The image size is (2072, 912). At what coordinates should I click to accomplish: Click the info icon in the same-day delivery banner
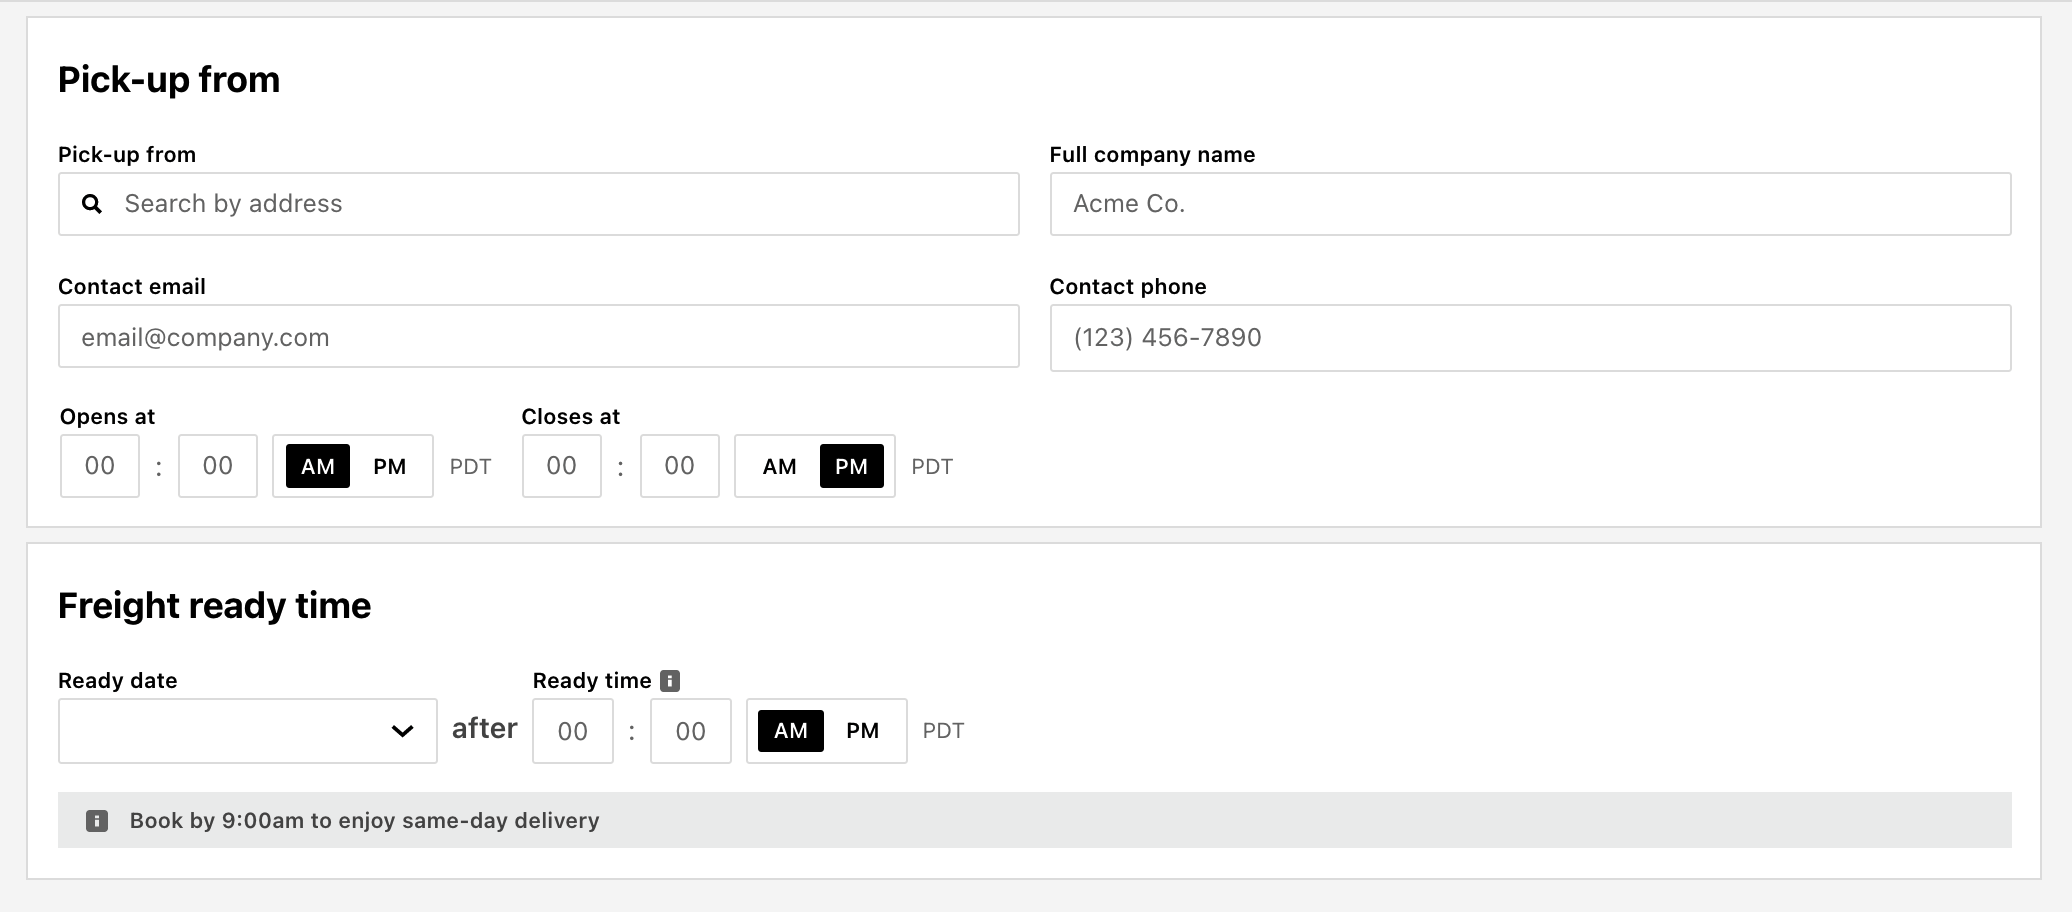[97, 821]
